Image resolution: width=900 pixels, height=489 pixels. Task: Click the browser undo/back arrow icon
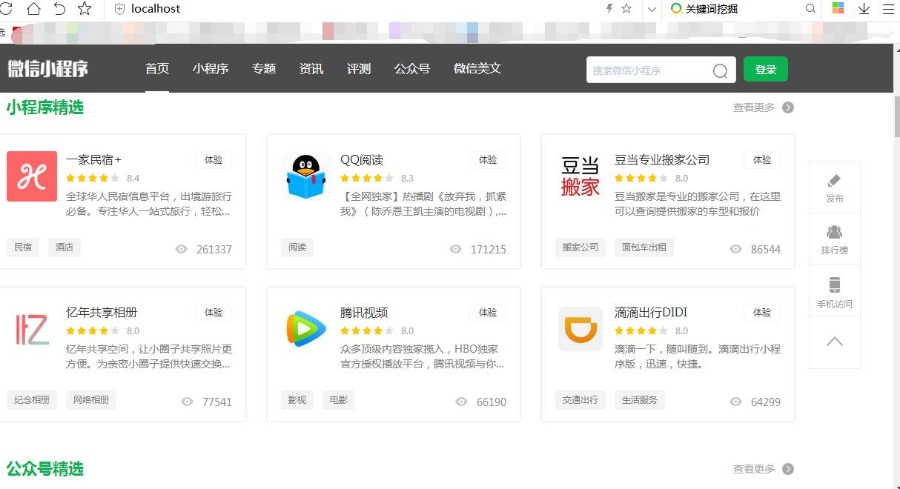click(59, 9)
